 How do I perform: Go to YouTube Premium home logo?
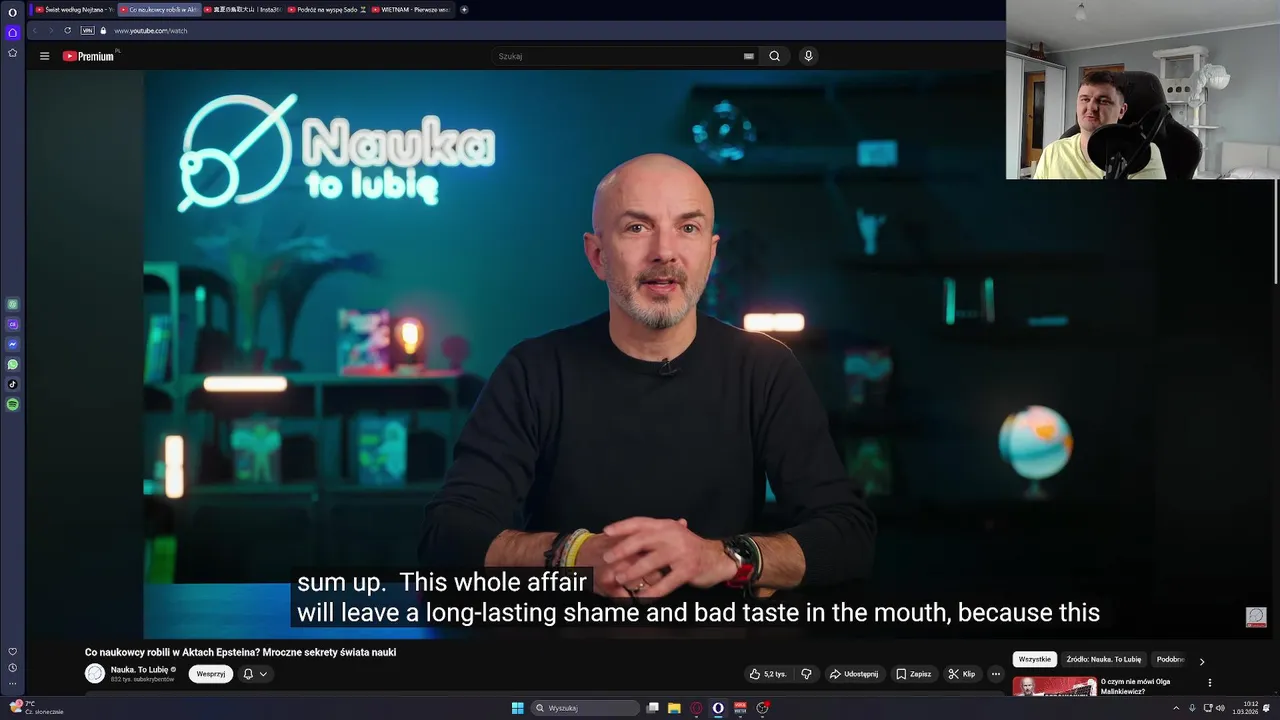[x=89, y=56]
